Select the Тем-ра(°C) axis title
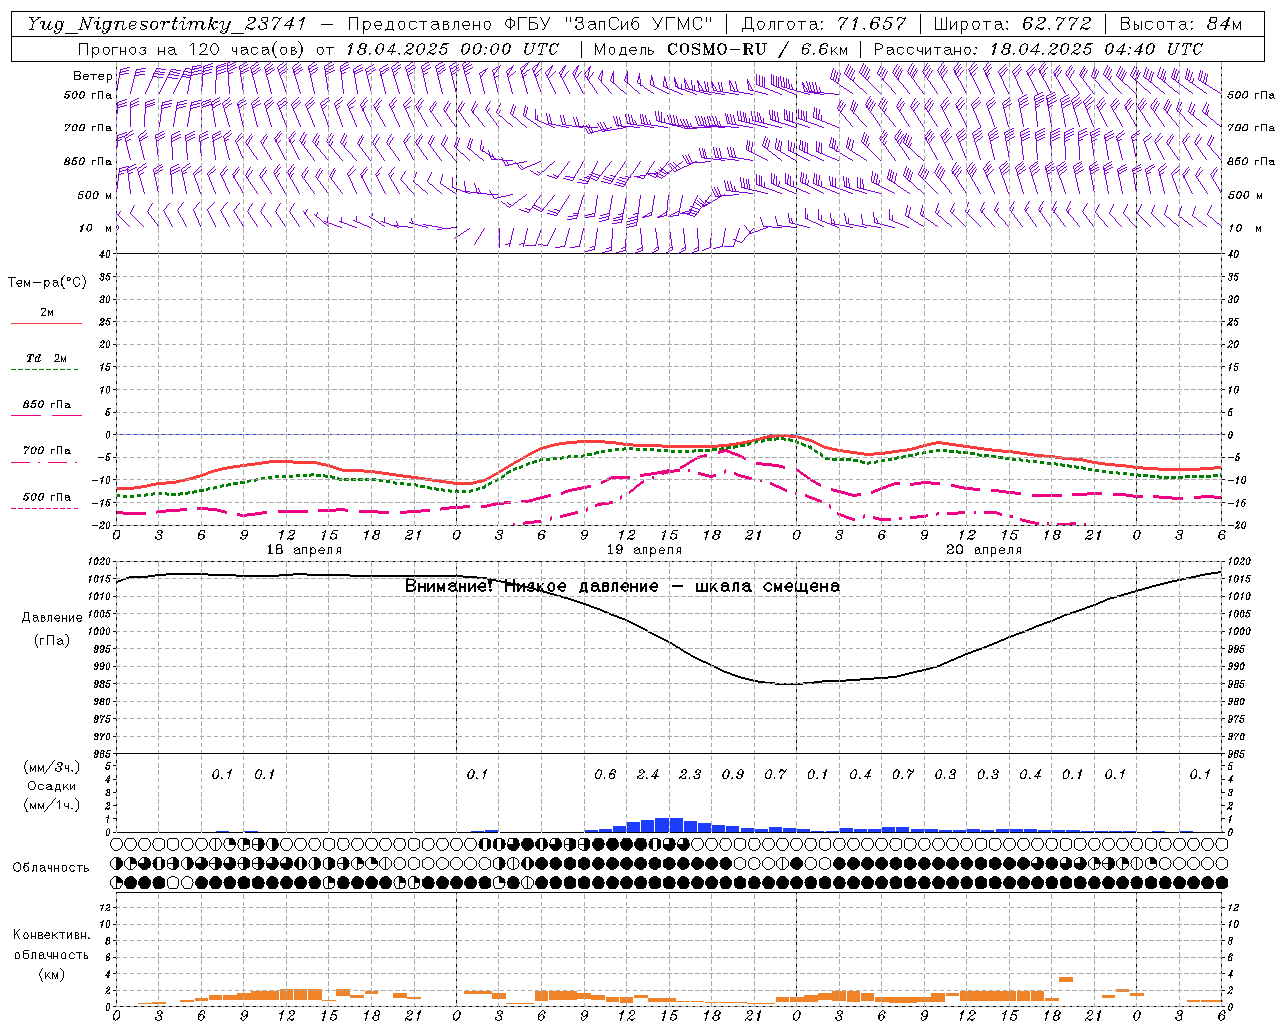This screenshot has height=1024, width=1280. (x=47, y=283)
